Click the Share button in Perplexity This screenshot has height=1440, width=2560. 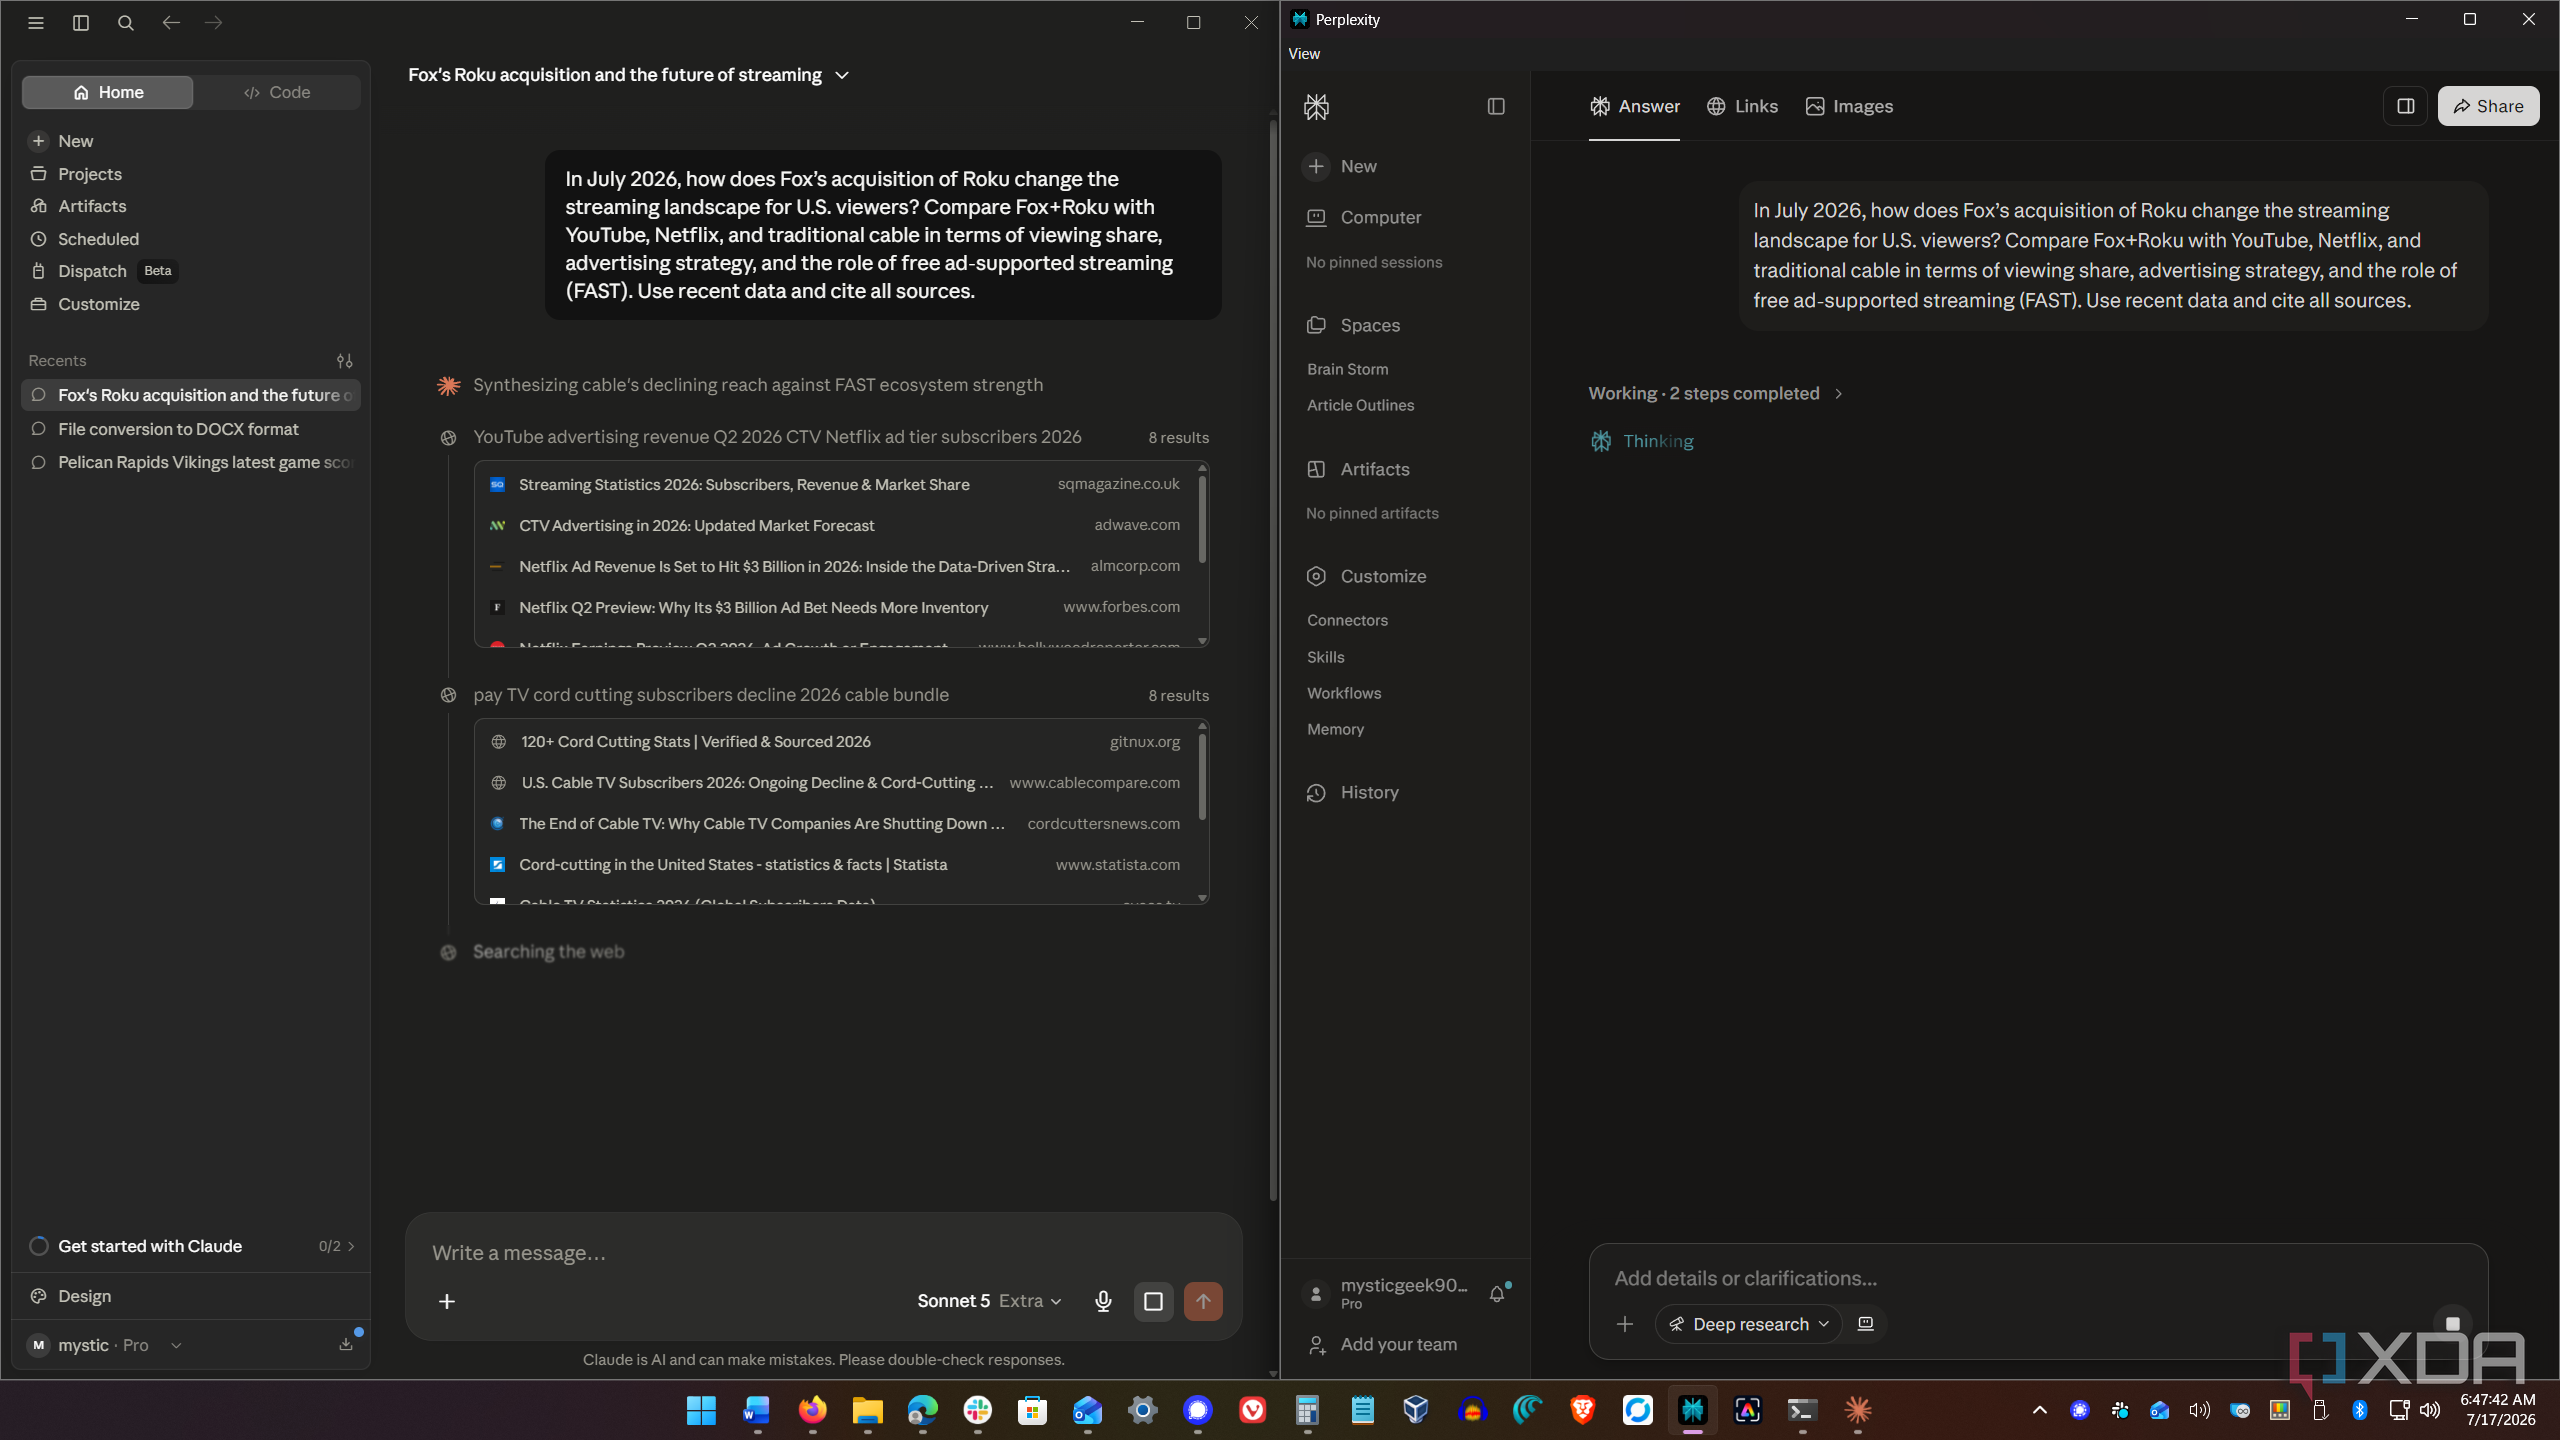point(2488,106)
